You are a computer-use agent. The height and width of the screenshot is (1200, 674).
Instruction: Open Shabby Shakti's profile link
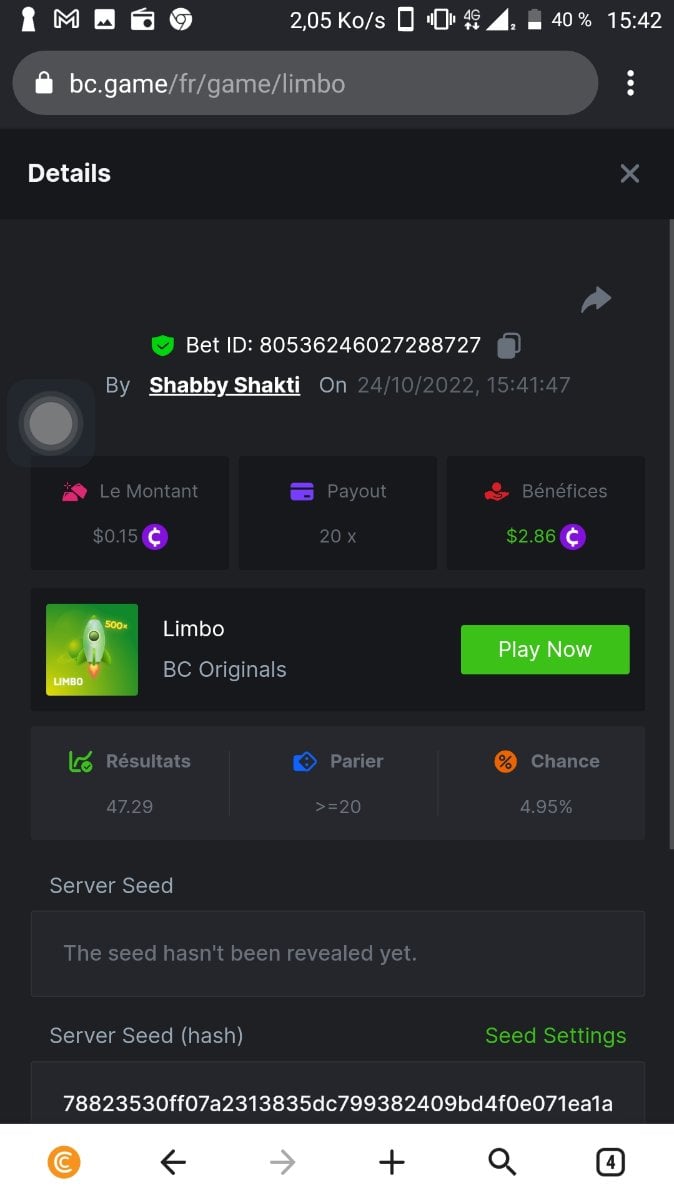(x=224, y=385)
